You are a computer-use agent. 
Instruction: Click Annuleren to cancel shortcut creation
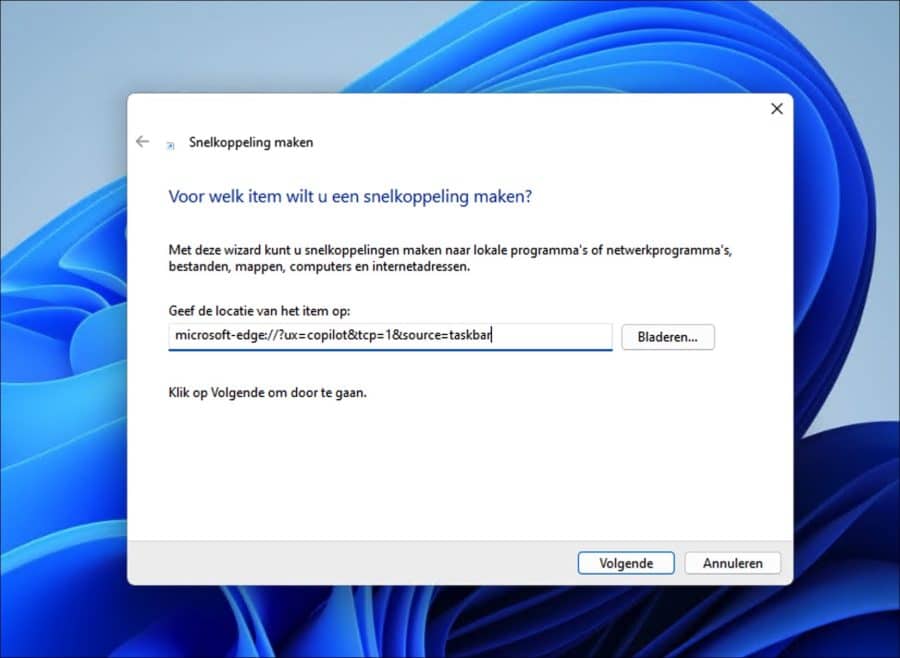click(733, 562)
